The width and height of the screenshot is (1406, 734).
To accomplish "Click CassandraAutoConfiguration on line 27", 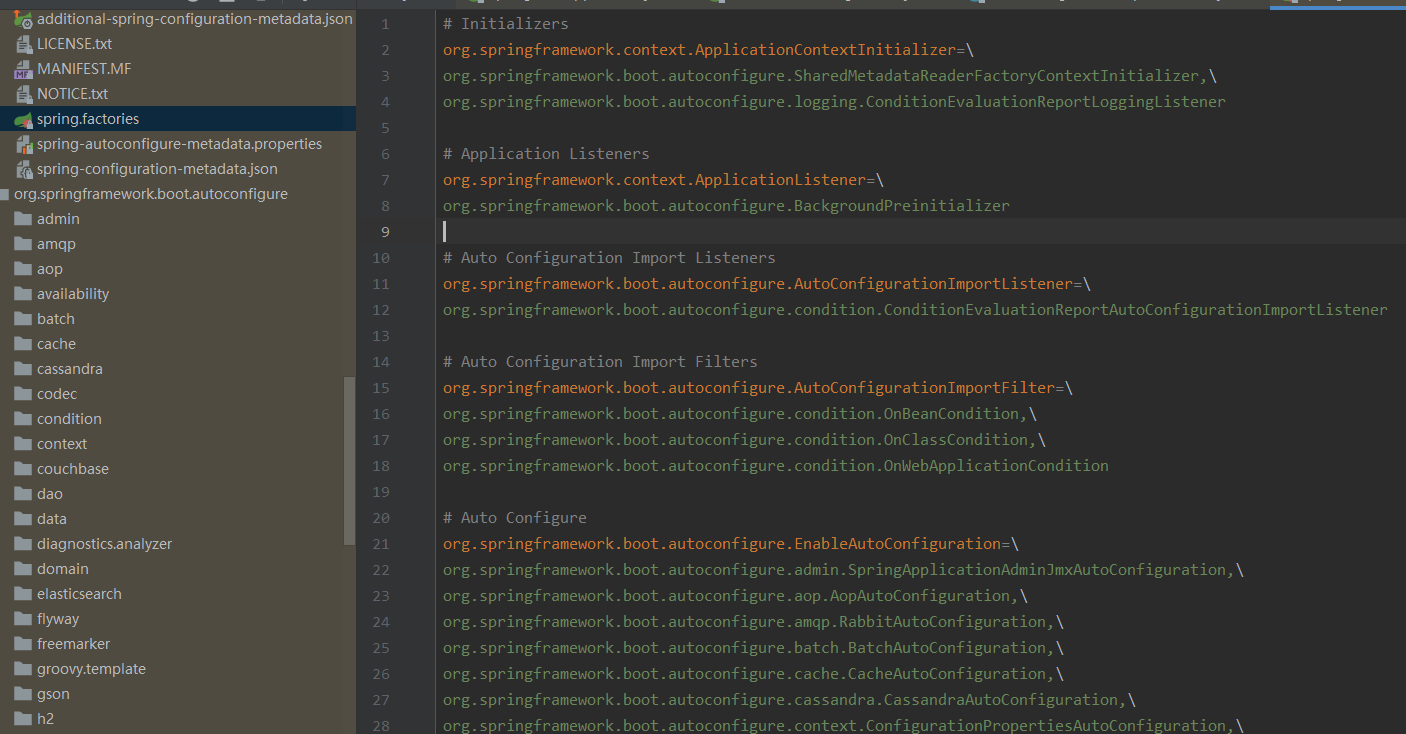I will pos(1000,700).
